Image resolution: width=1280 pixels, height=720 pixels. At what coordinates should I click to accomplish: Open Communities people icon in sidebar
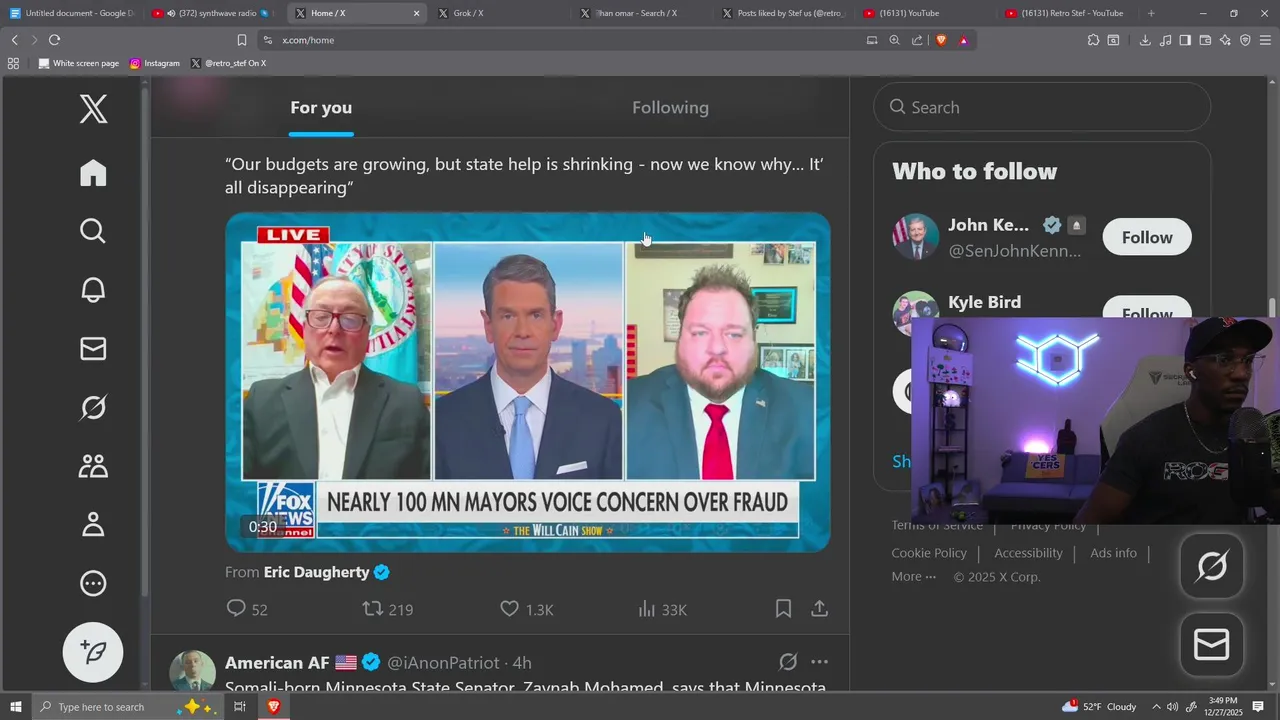pyautogui.click(x=93, y=466)
